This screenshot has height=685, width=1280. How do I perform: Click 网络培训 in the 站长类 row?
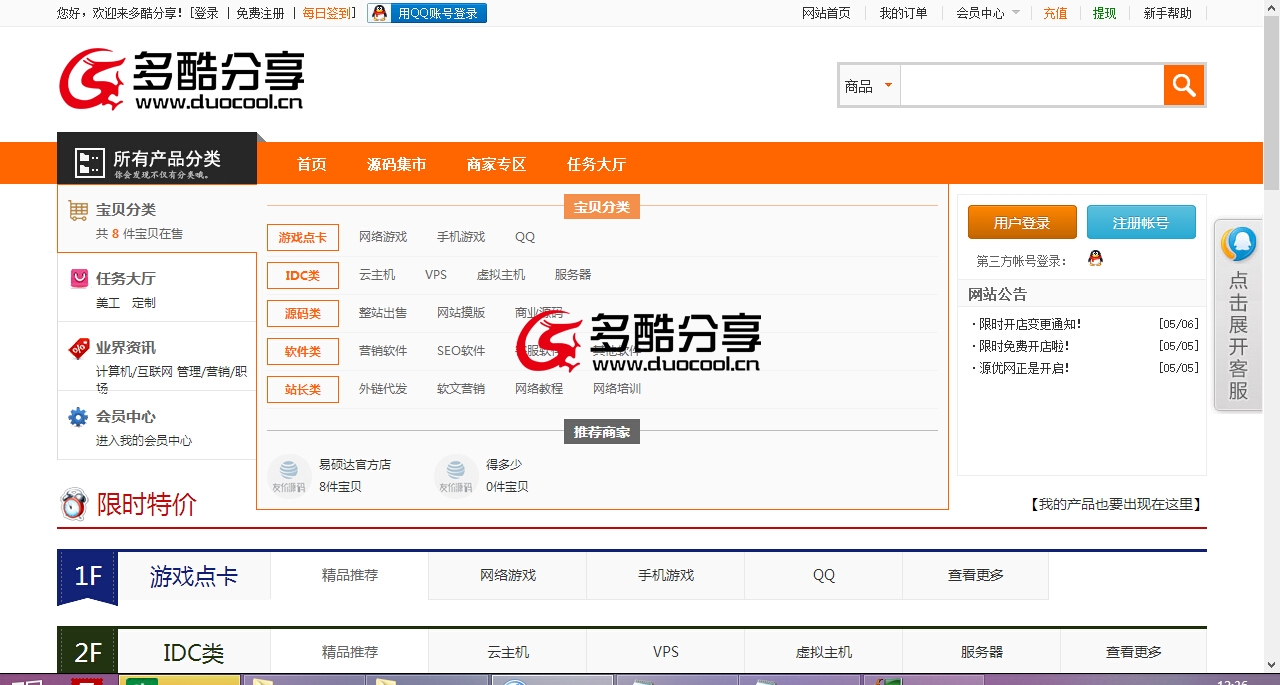617,389
